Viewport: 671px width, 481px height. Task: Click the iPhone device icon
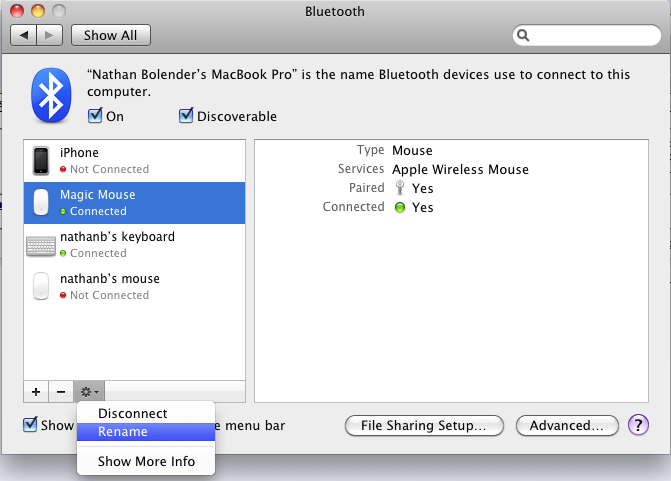click(41, 161)
